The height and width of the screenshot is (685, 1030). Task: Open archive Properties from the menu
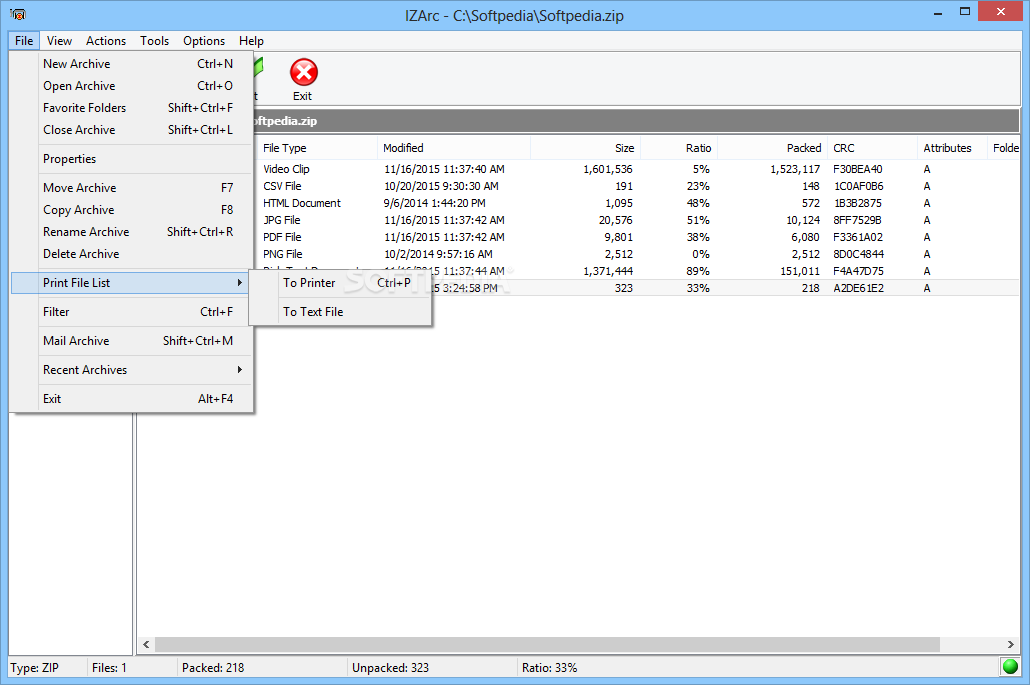(131, 159)
